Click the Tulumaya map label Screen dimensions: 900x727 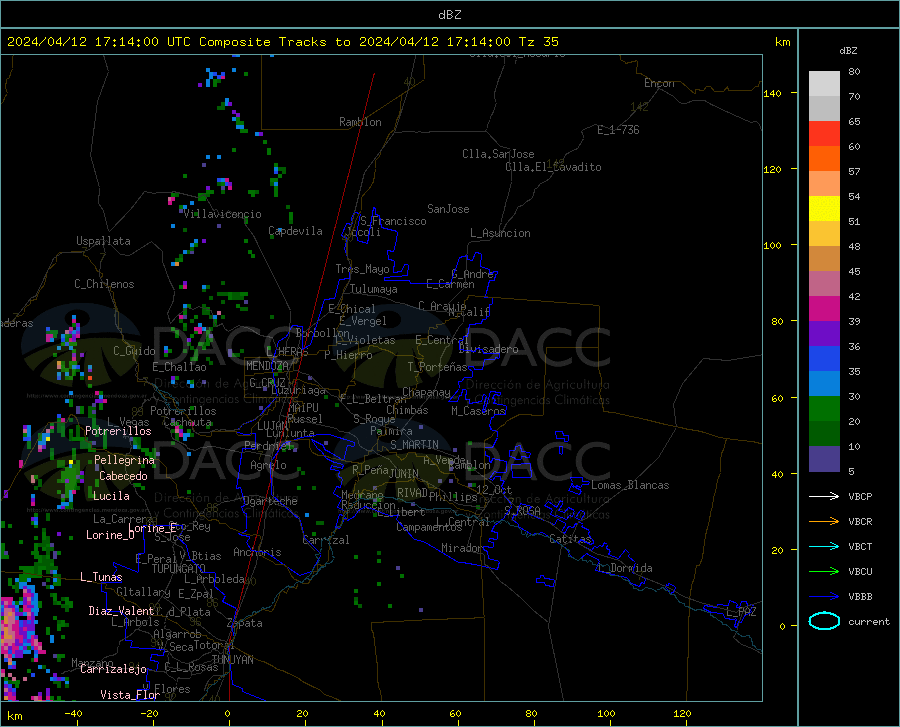pos(374,289)
